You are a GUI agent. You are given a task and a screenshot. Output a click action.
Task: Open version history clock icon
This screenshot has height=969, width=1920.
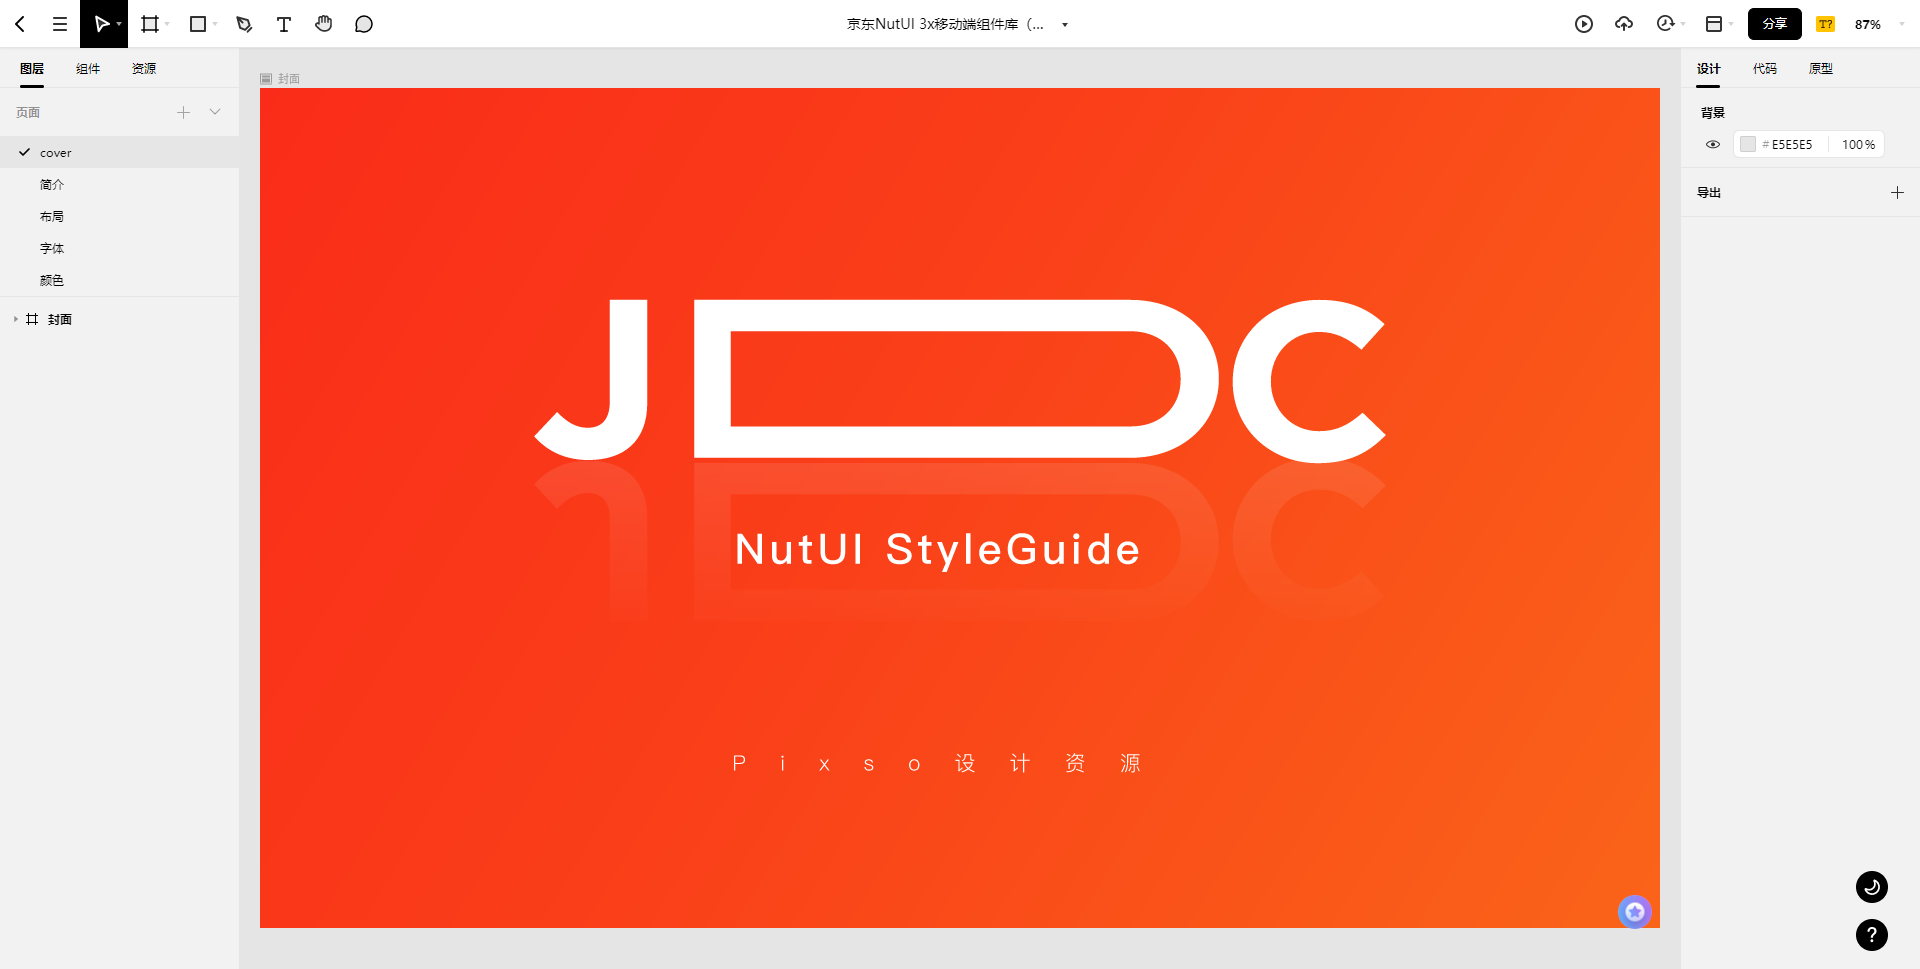tap(1665, 24)
